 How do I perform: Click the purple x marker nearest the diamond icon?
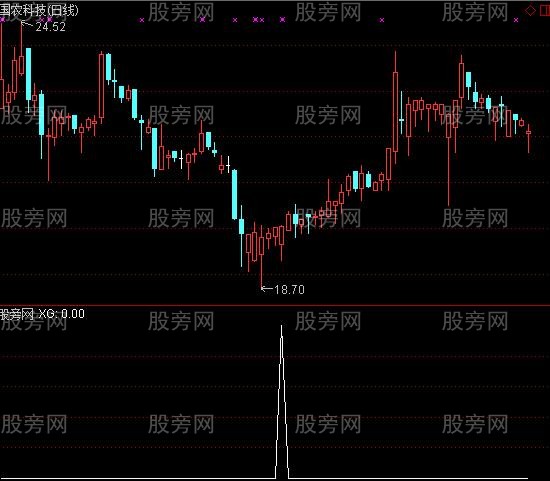[x=516, y=20]
